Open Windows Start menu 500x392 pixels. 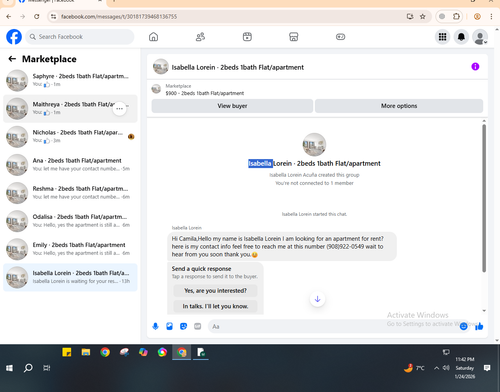point(9,368)
